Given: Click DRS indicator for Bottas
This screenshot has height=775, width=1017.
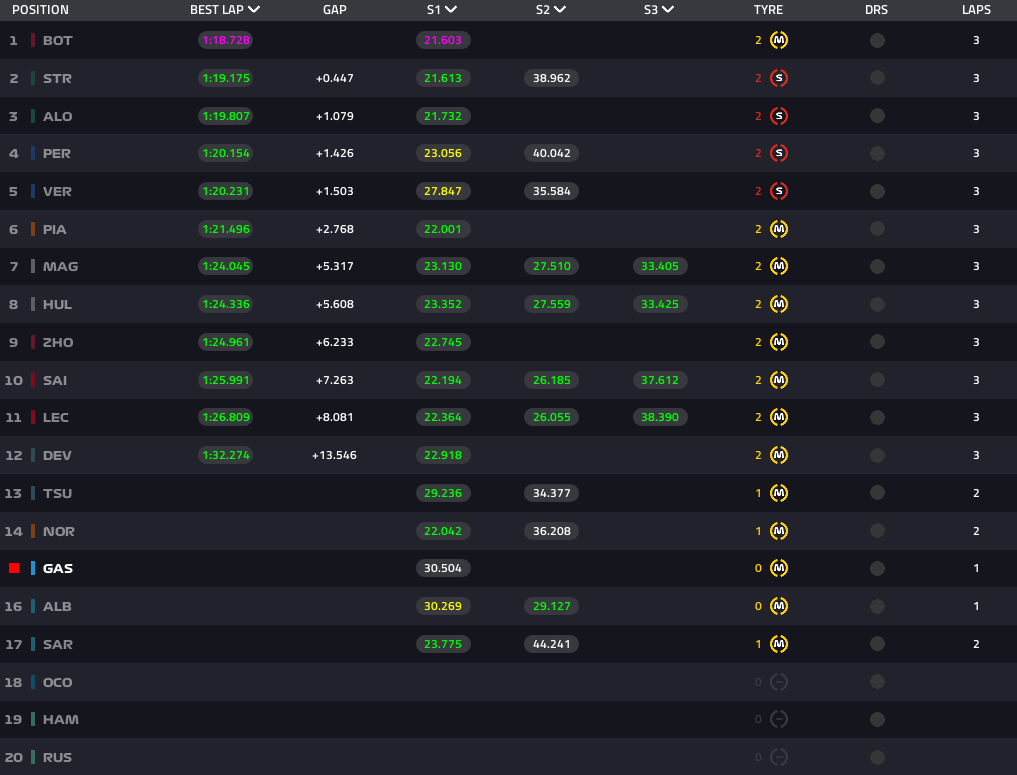Looking at the screenshot, I should tap(877, 41).
